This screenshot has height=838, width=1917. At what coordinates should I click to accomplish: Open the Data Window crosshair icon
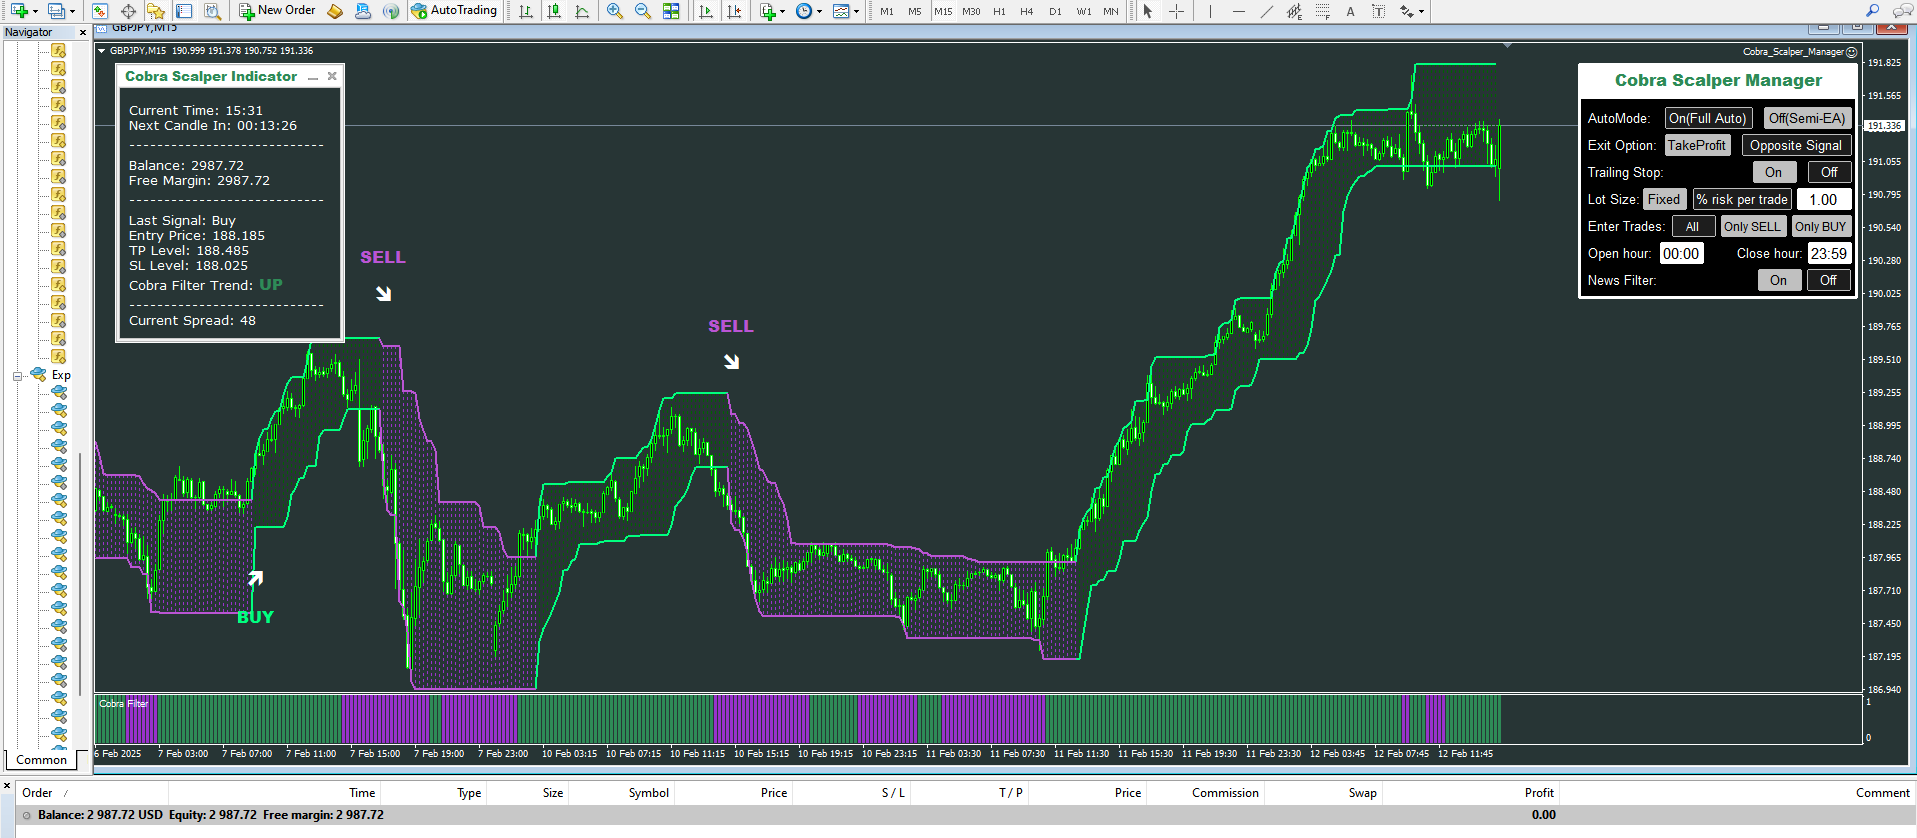pyautogui.click(x=128, y=11)
